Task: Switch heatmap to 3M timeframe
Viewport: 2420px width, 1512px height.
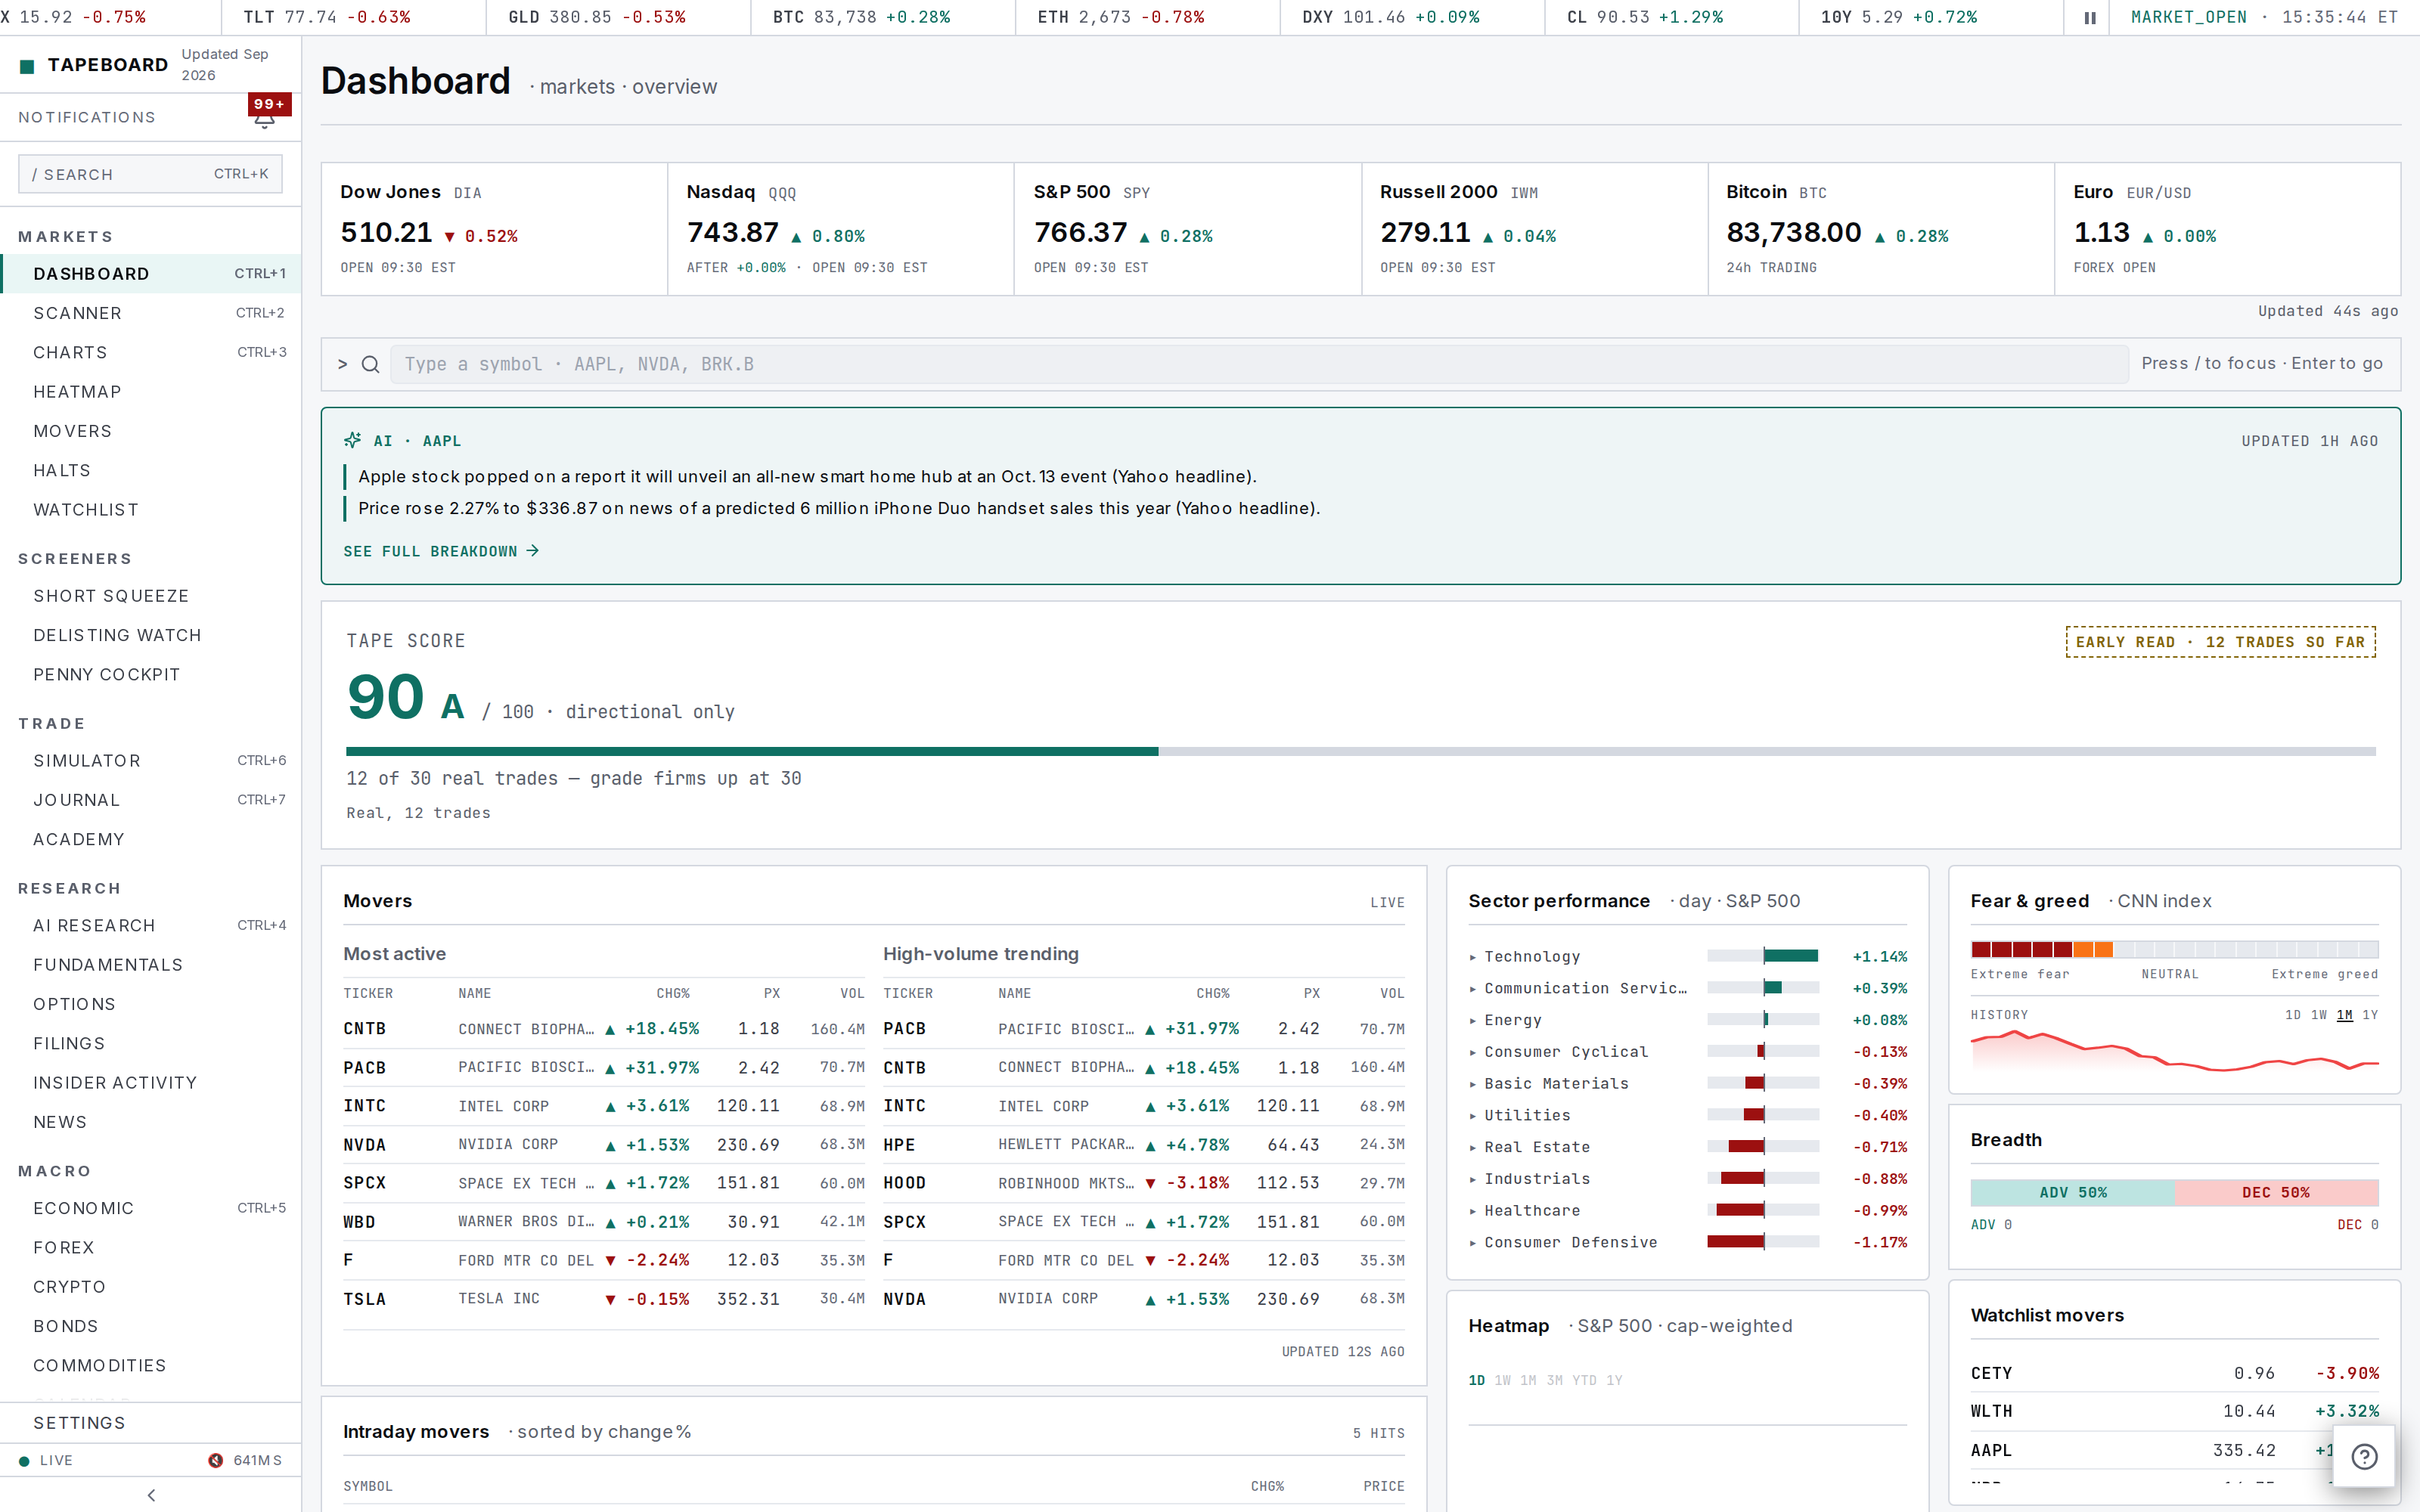Action: [x=1554, y=1380]
